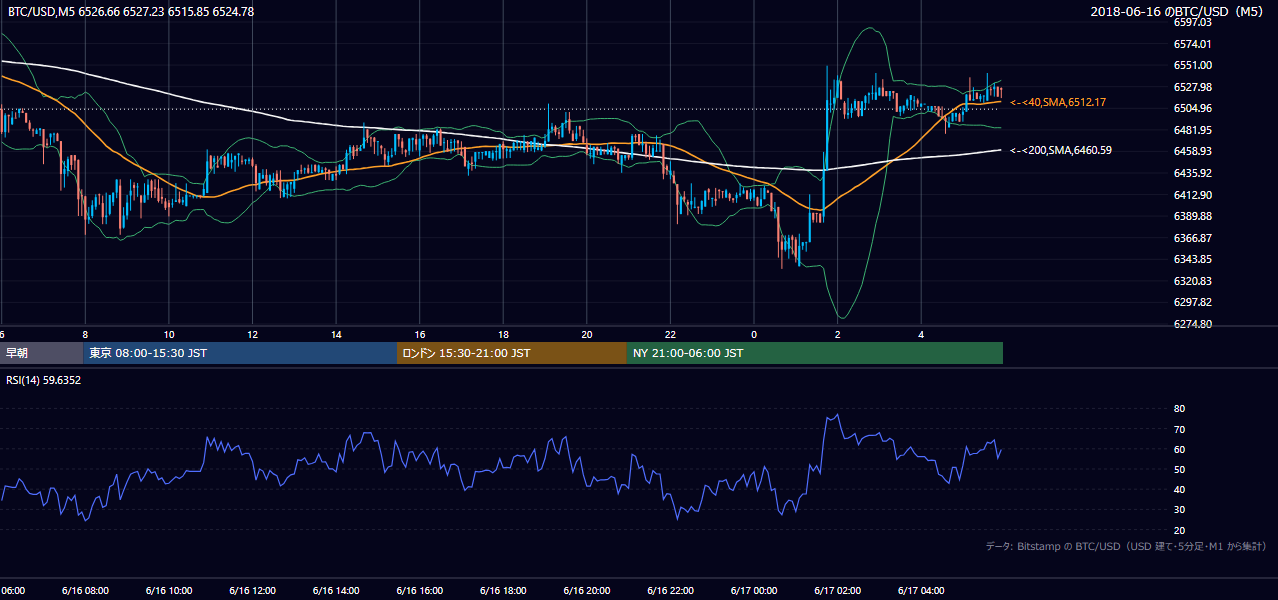Click RSI axis level 30
This screenshot has width=1278, height=600.
click(1179, 509)
